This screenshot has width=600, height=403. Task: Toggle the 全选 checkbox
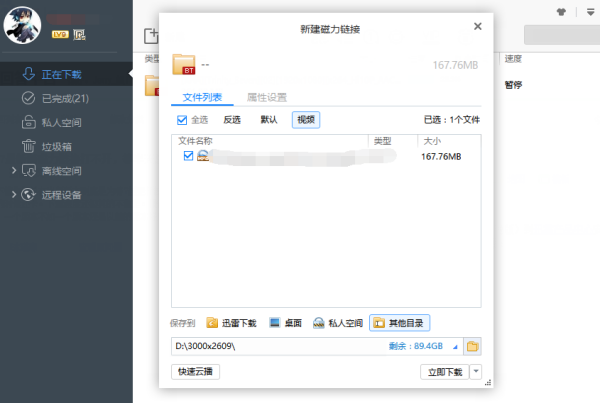pyautogui.click(x=181, y=119)
